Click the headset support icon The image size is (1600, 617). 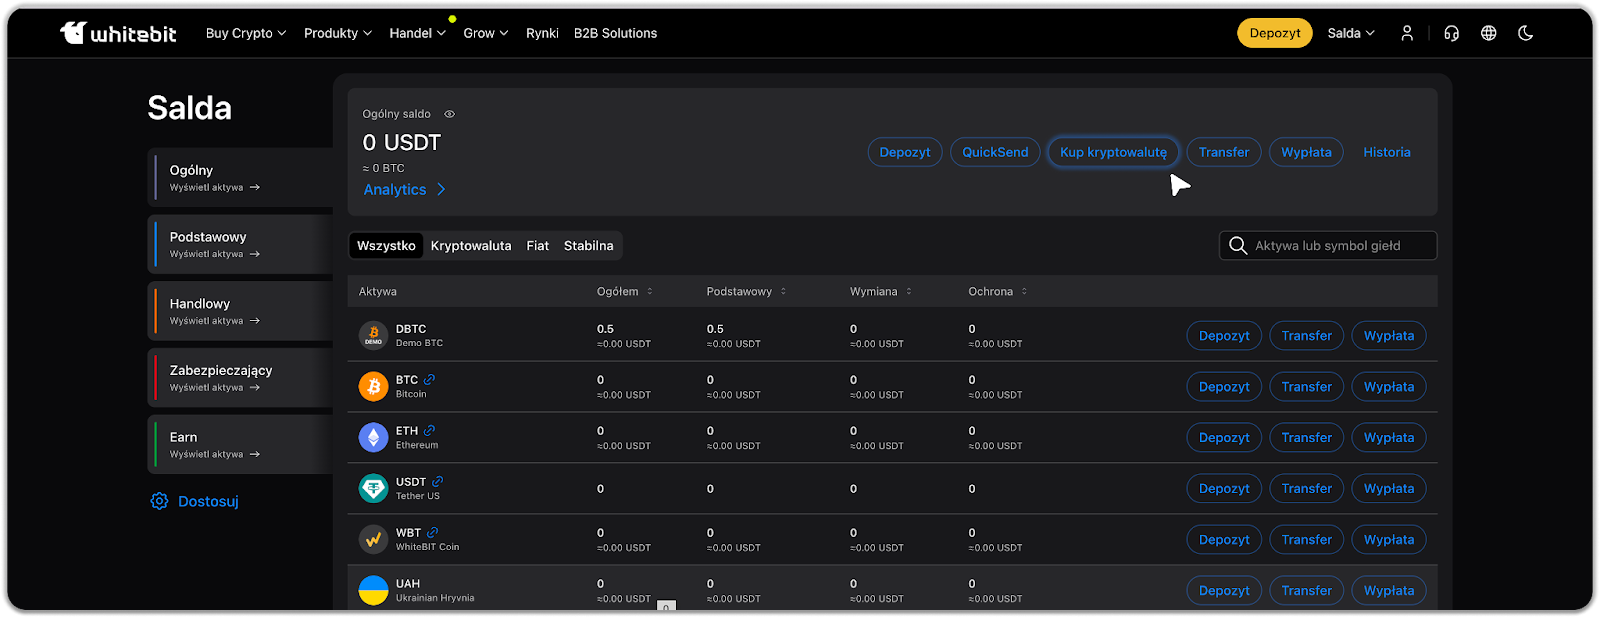pyautogui.click(x=1451, y=33)
